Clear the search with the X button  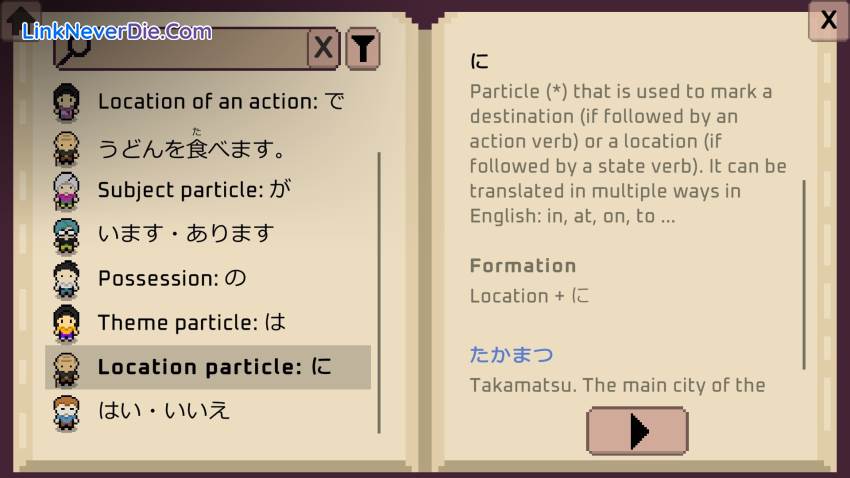(323, 47)
